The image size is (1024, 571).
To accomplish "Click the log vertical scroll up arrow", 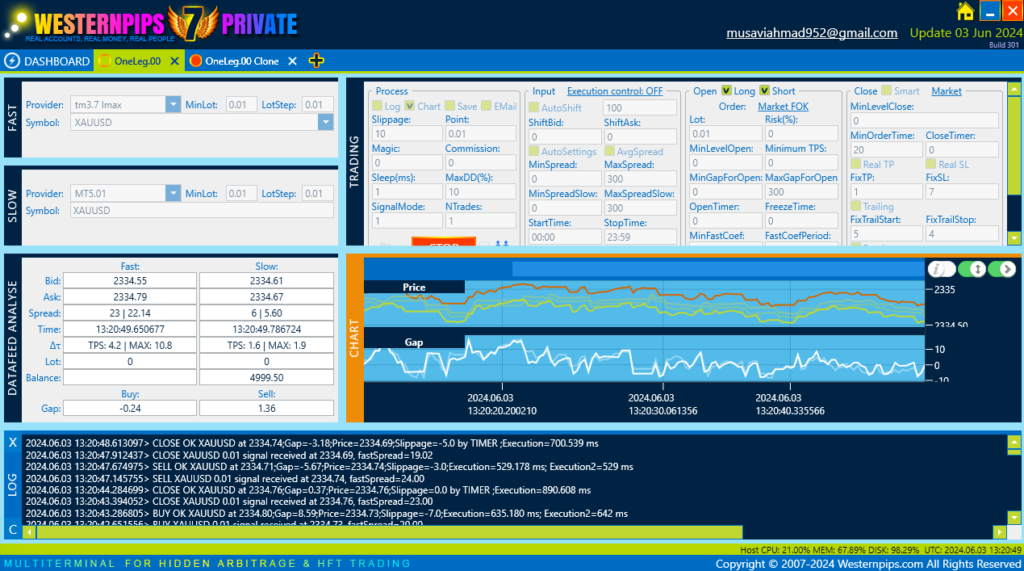I will coord(1014,443).
